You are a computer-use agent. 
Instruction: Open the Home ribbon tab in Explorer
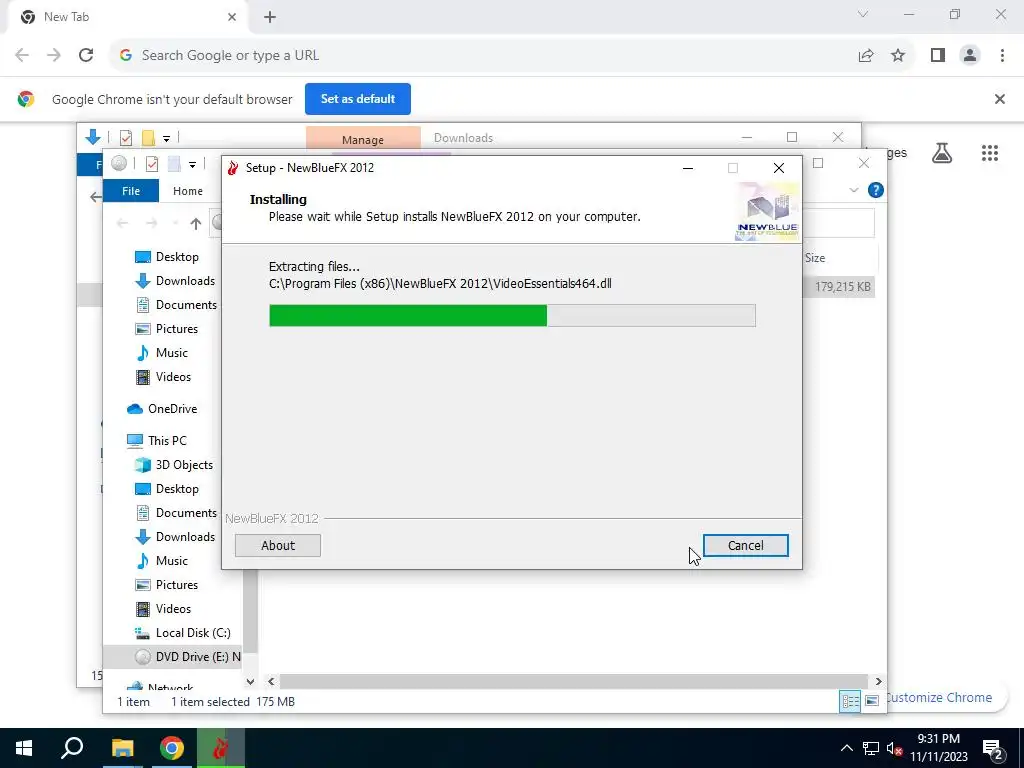(x=187, y=191)
